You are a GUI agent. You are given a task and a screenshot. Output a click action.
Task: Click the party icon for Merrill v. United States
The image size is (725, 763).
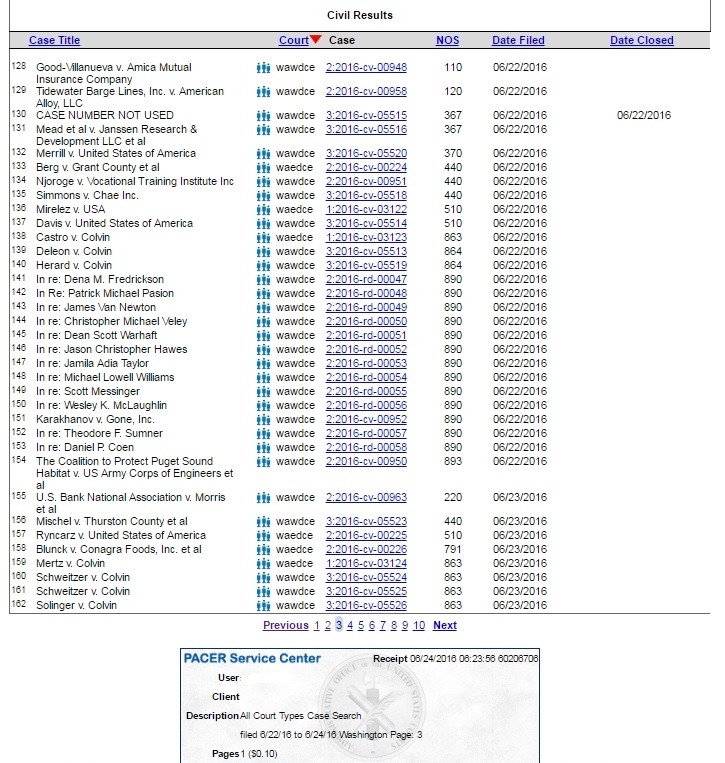click(264, 154)
